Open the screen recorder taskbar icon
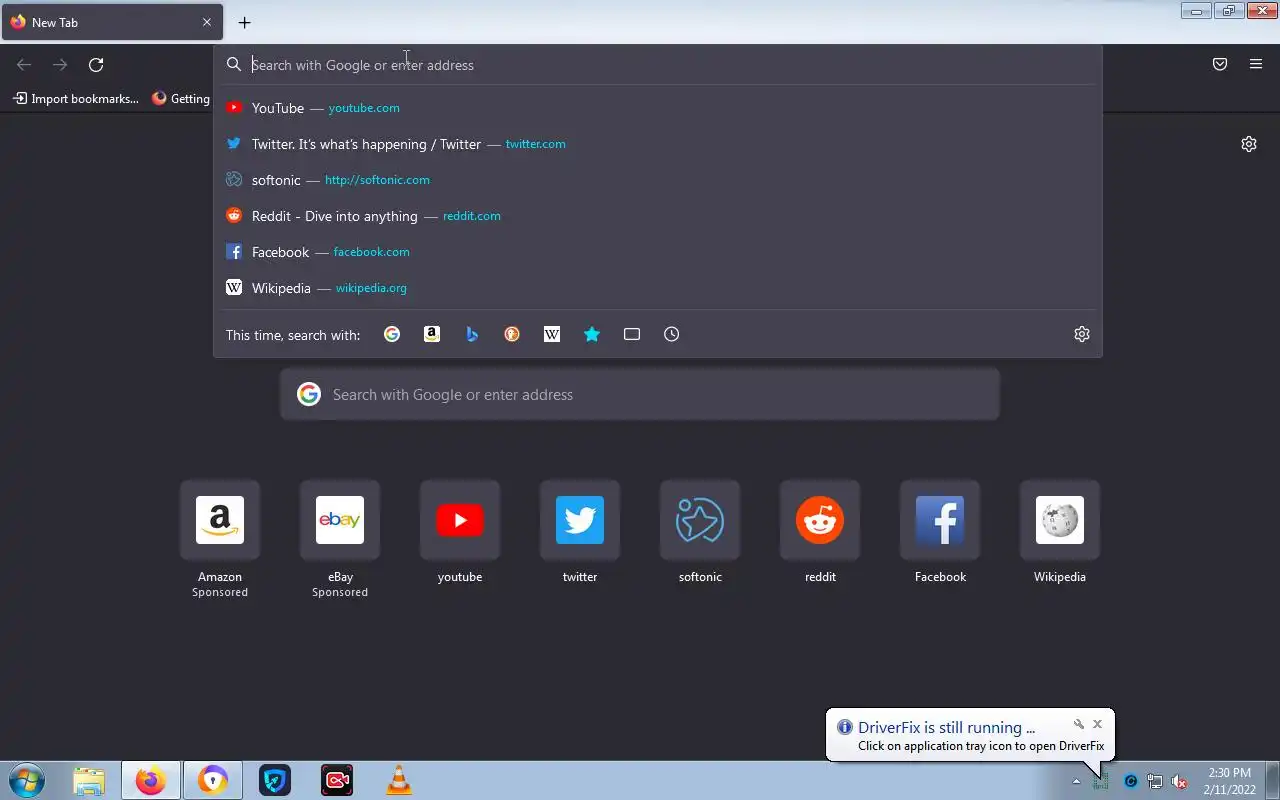Viewport: 1280px width, 800px height. point(337,780)
